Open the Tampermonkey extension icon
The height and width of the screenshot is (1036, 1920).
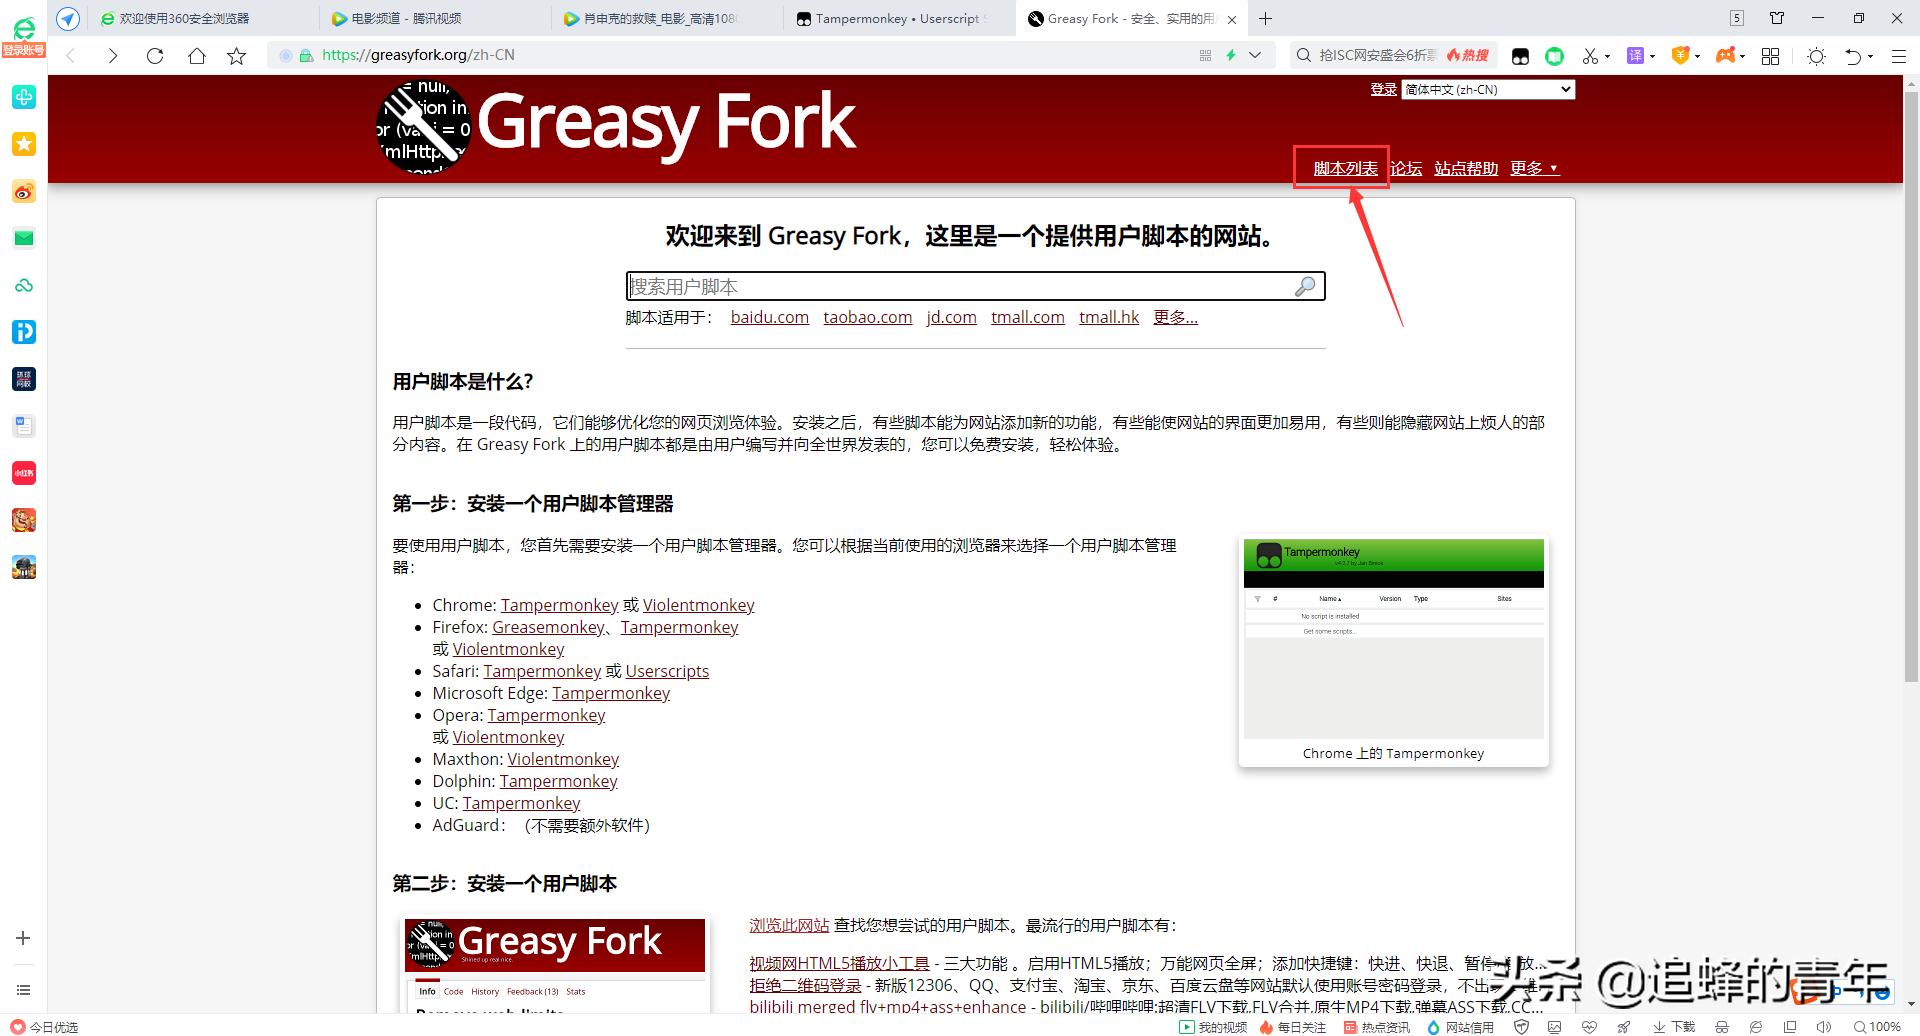[1520, 56]
